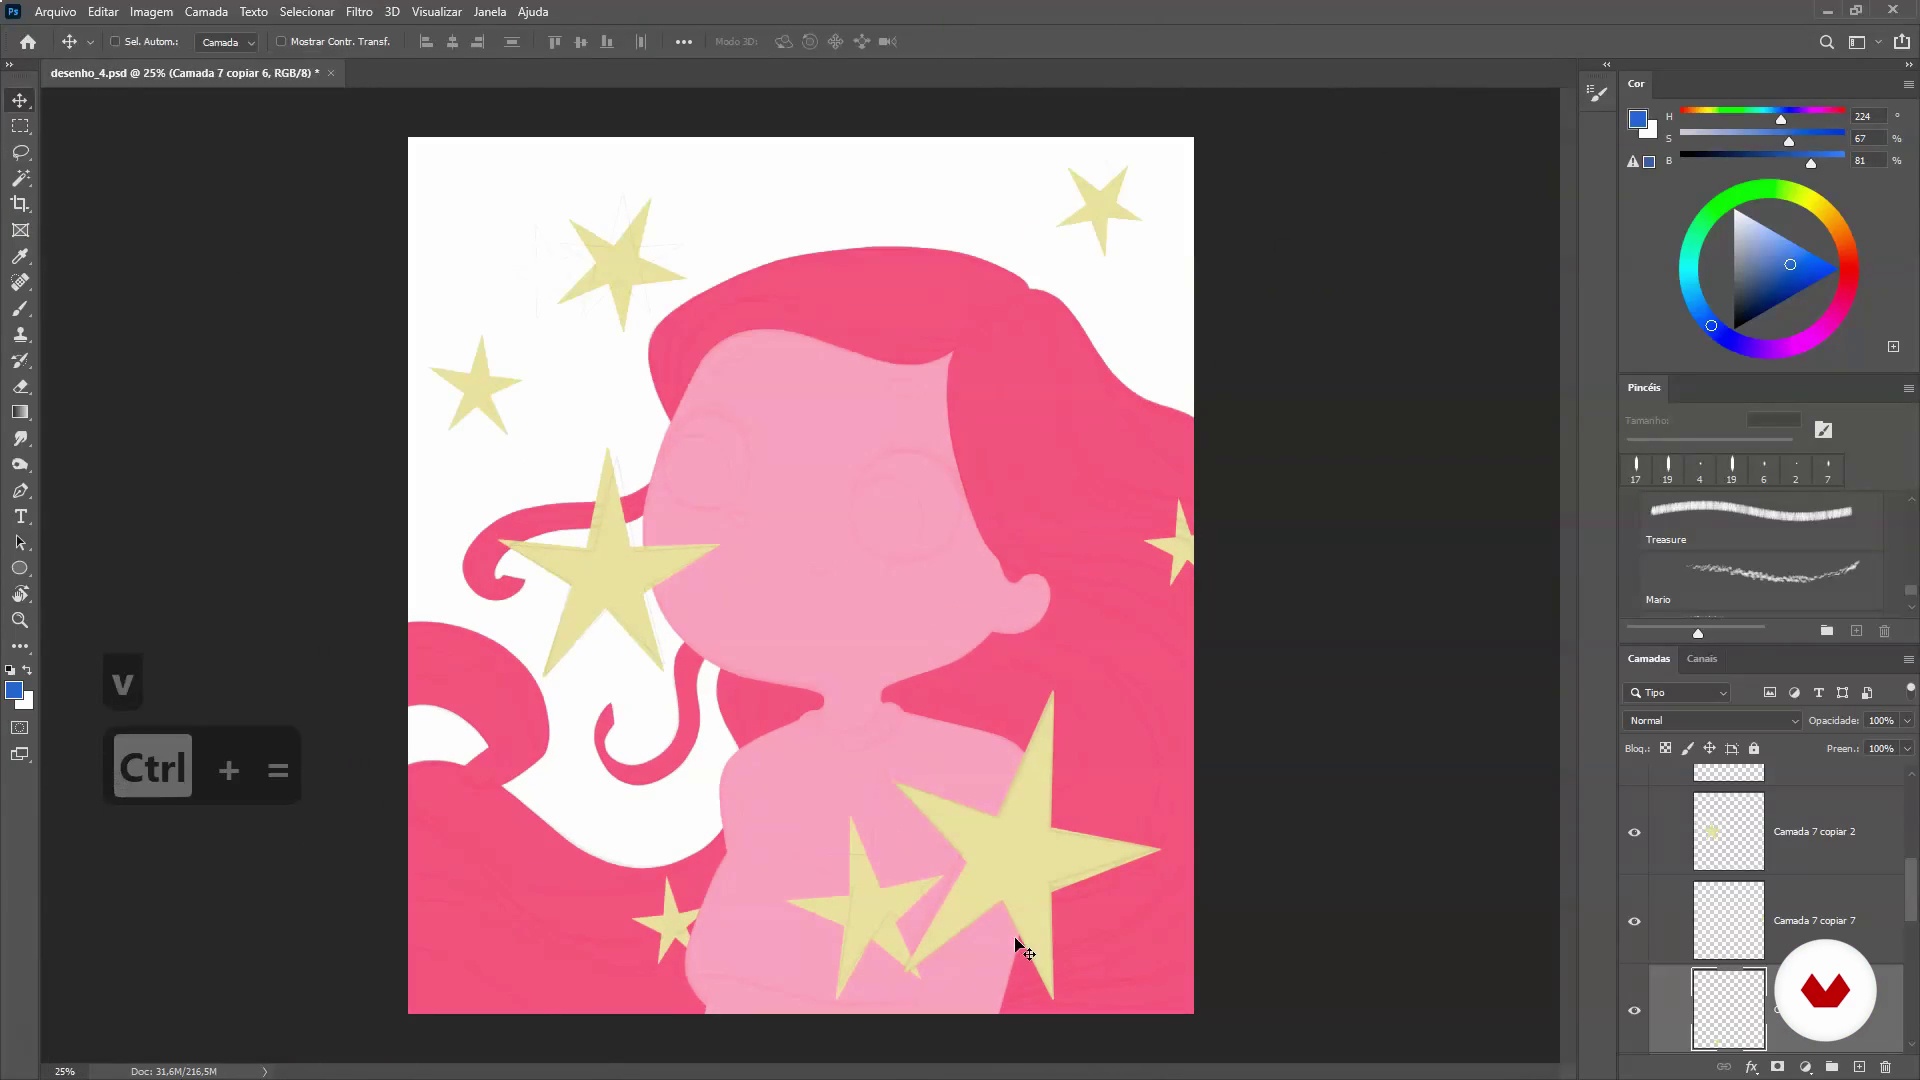
Task: Select the Healing Brush tool
Action: click(20, 282)
